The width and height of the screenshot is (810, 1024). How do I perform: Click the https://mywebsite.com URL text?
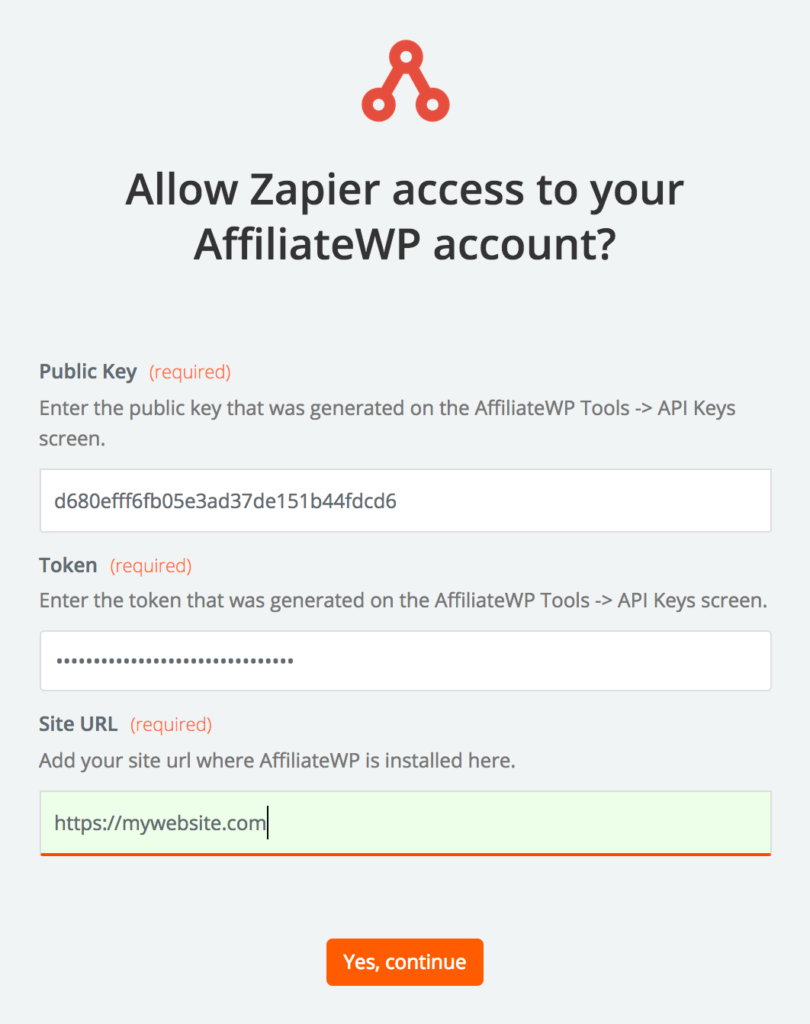pyautogui.click(x=158, y=822)
